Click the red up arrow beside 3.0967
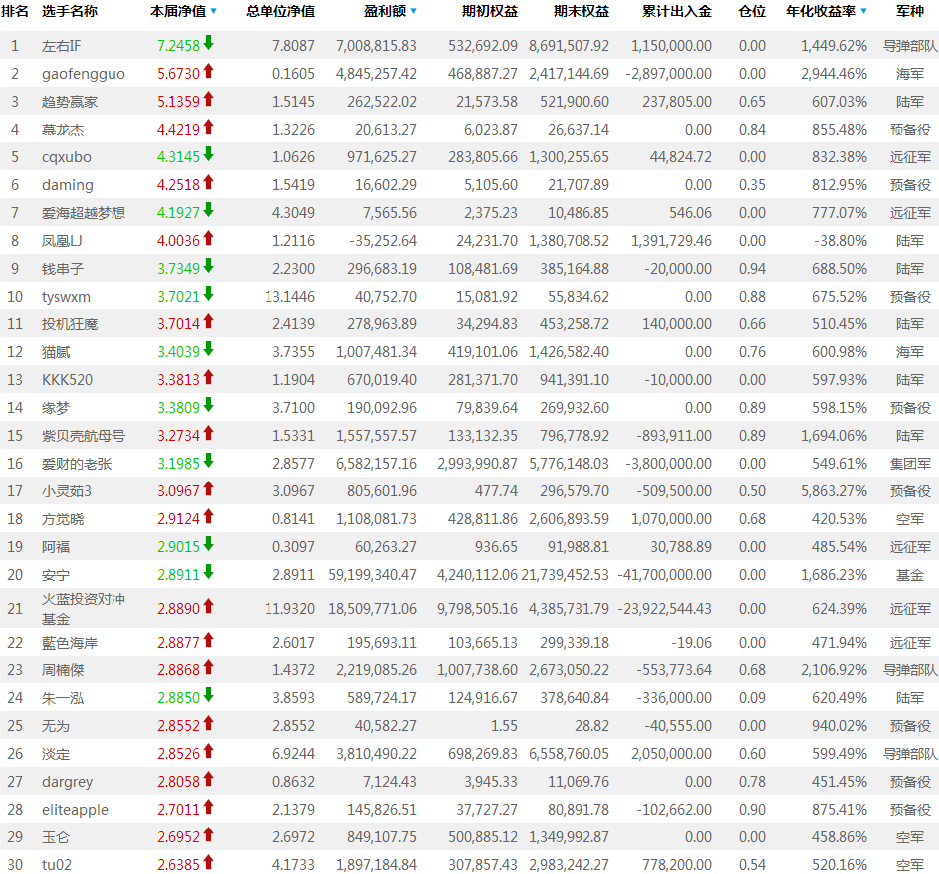Image resolution: width=939 pixels, height=874 pixels. pyautogui.click(x=208, y=488)
